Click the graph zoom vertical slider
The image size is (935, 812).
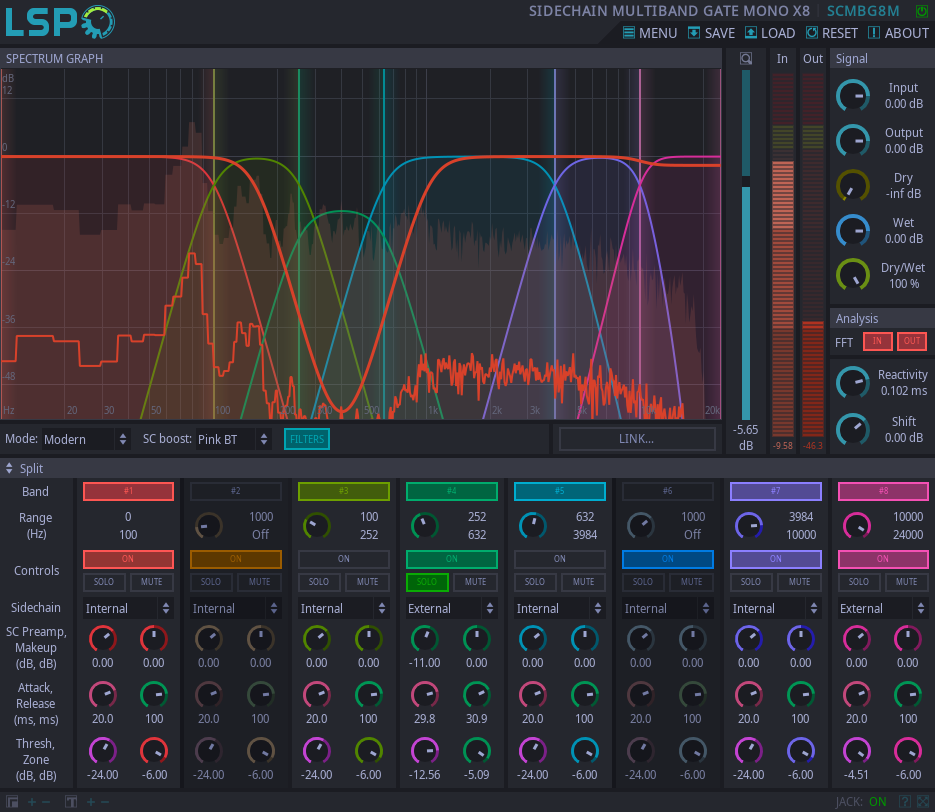745,244
